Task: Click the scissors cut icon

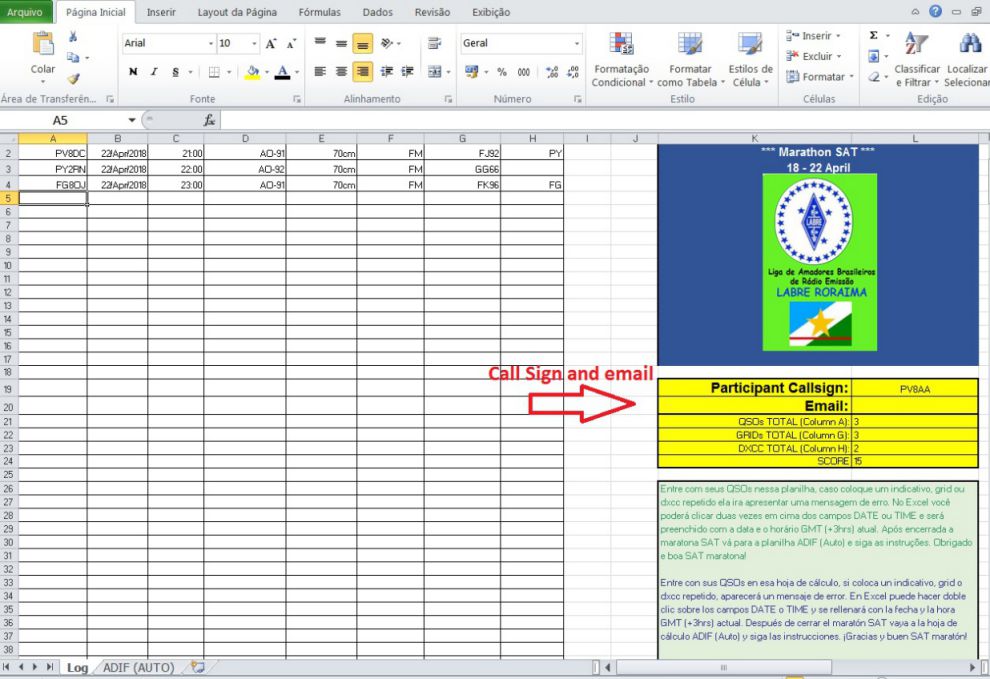Action: coord(74,37)
